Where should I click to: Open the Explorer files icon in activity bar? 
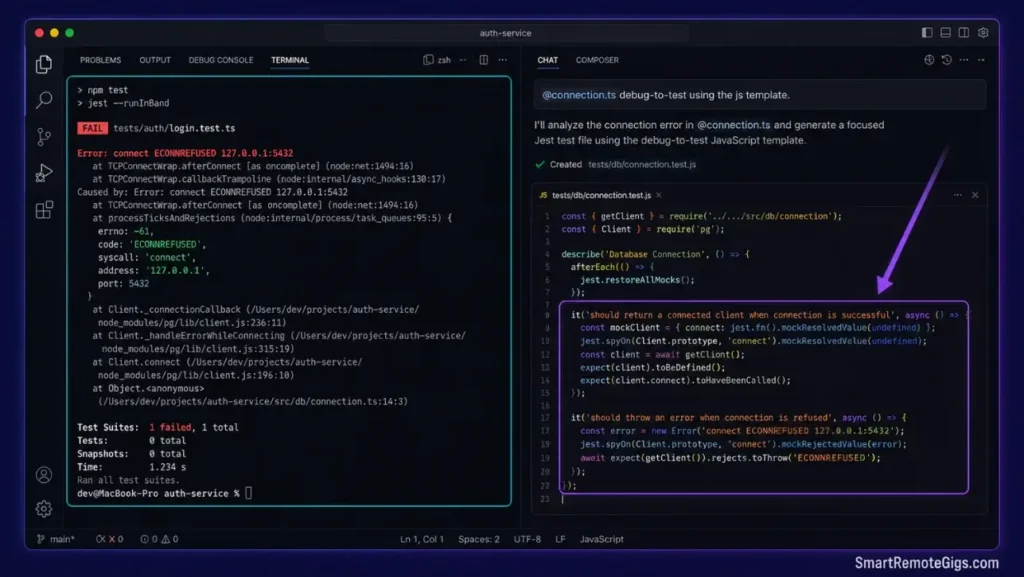[x=44, y=63]
